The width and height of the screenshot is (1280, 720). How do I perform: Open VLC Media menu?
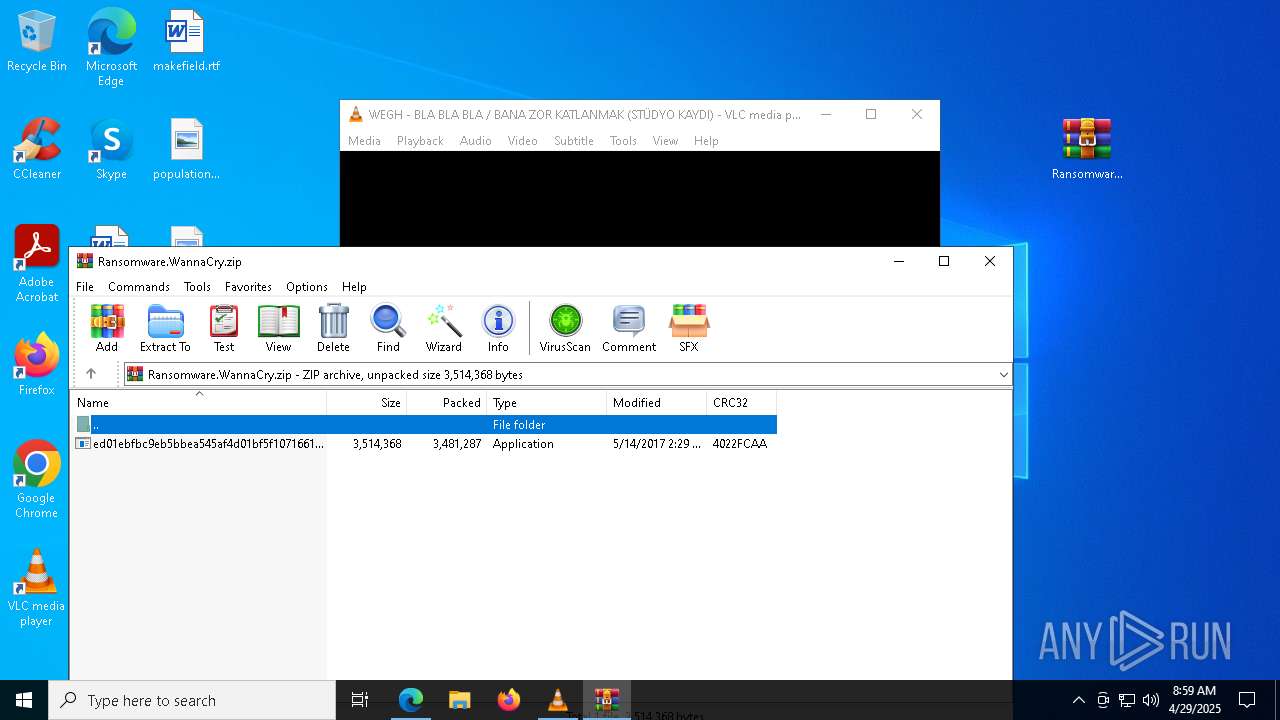tap(364, 141)
